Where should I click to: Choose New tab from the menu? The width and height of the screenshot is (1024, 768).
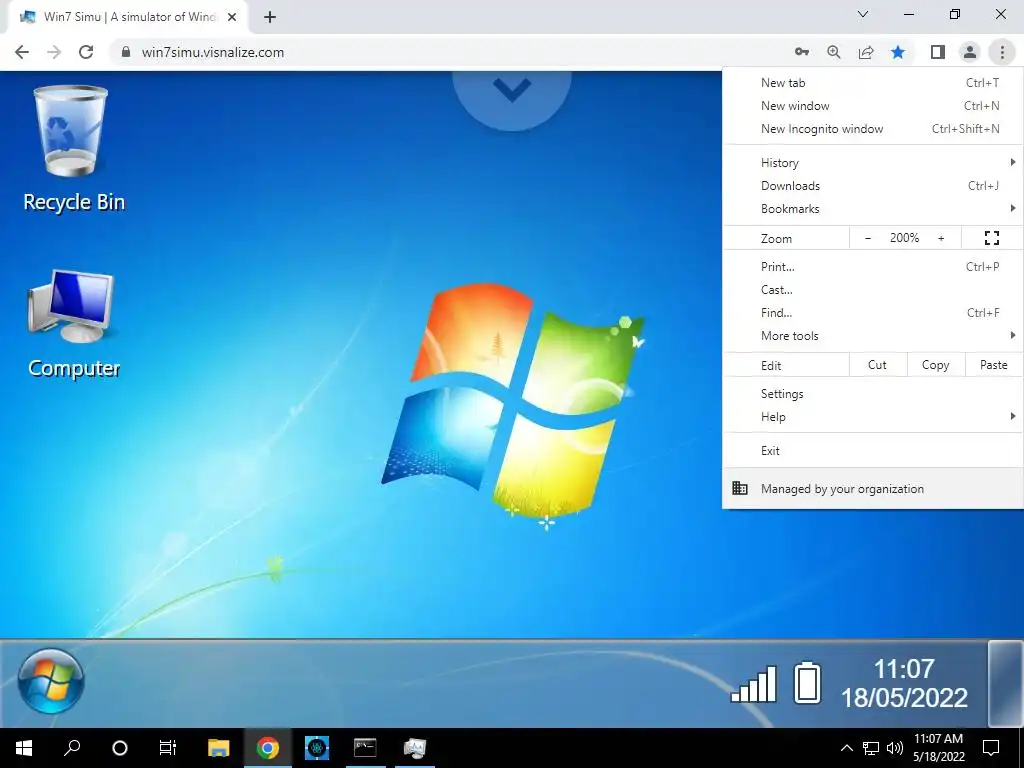click(872, 83)
